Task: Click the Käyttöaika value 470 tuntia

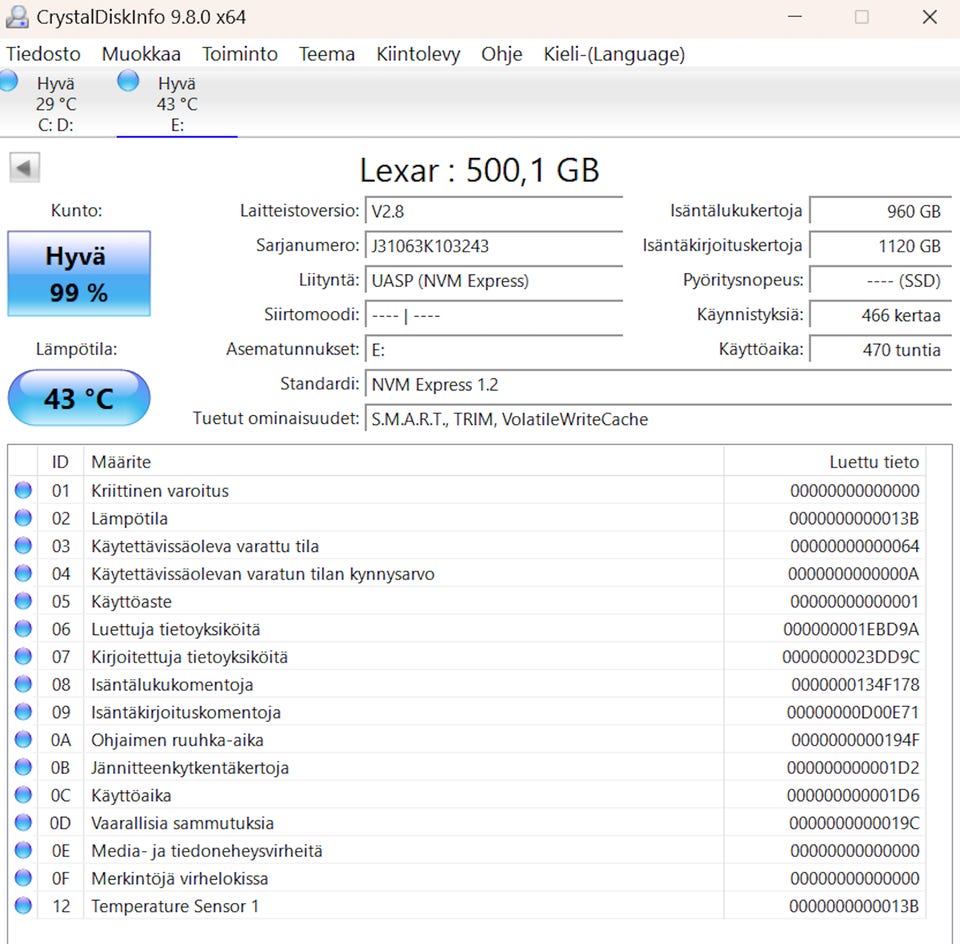Action: pos(880,350)
